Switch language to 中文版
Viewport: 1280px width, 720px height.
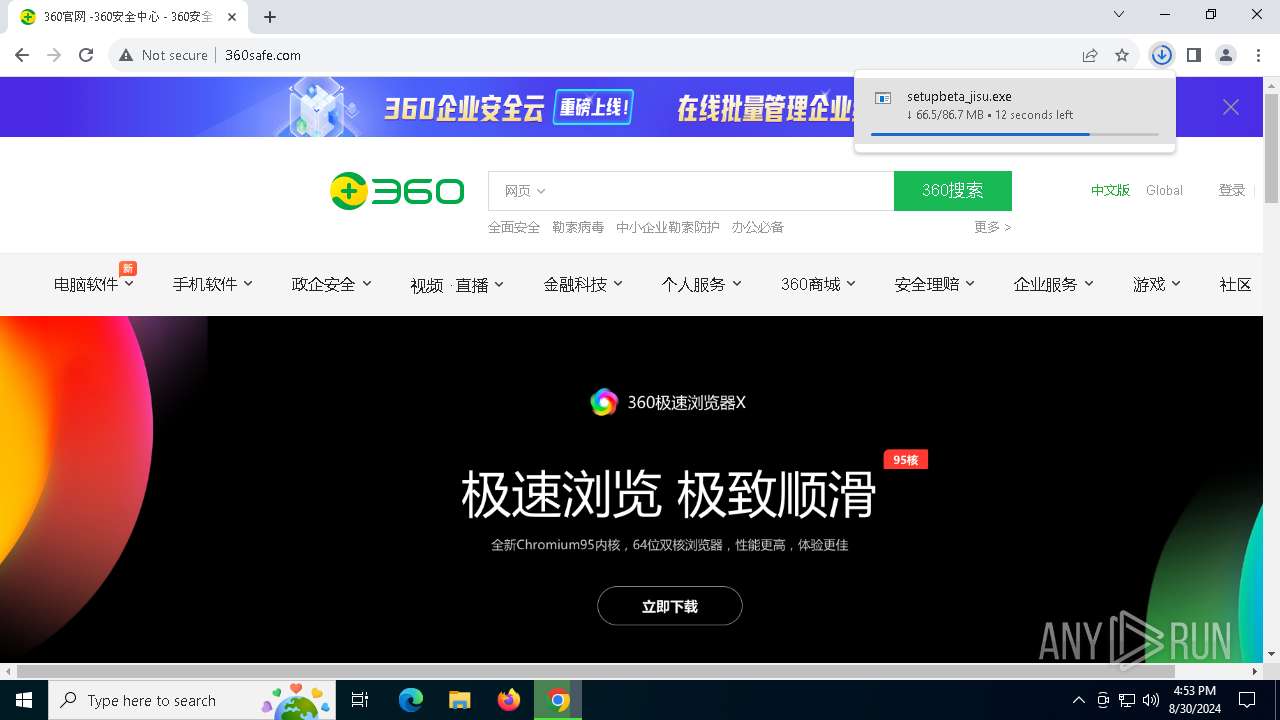[x=1110, y=190]
